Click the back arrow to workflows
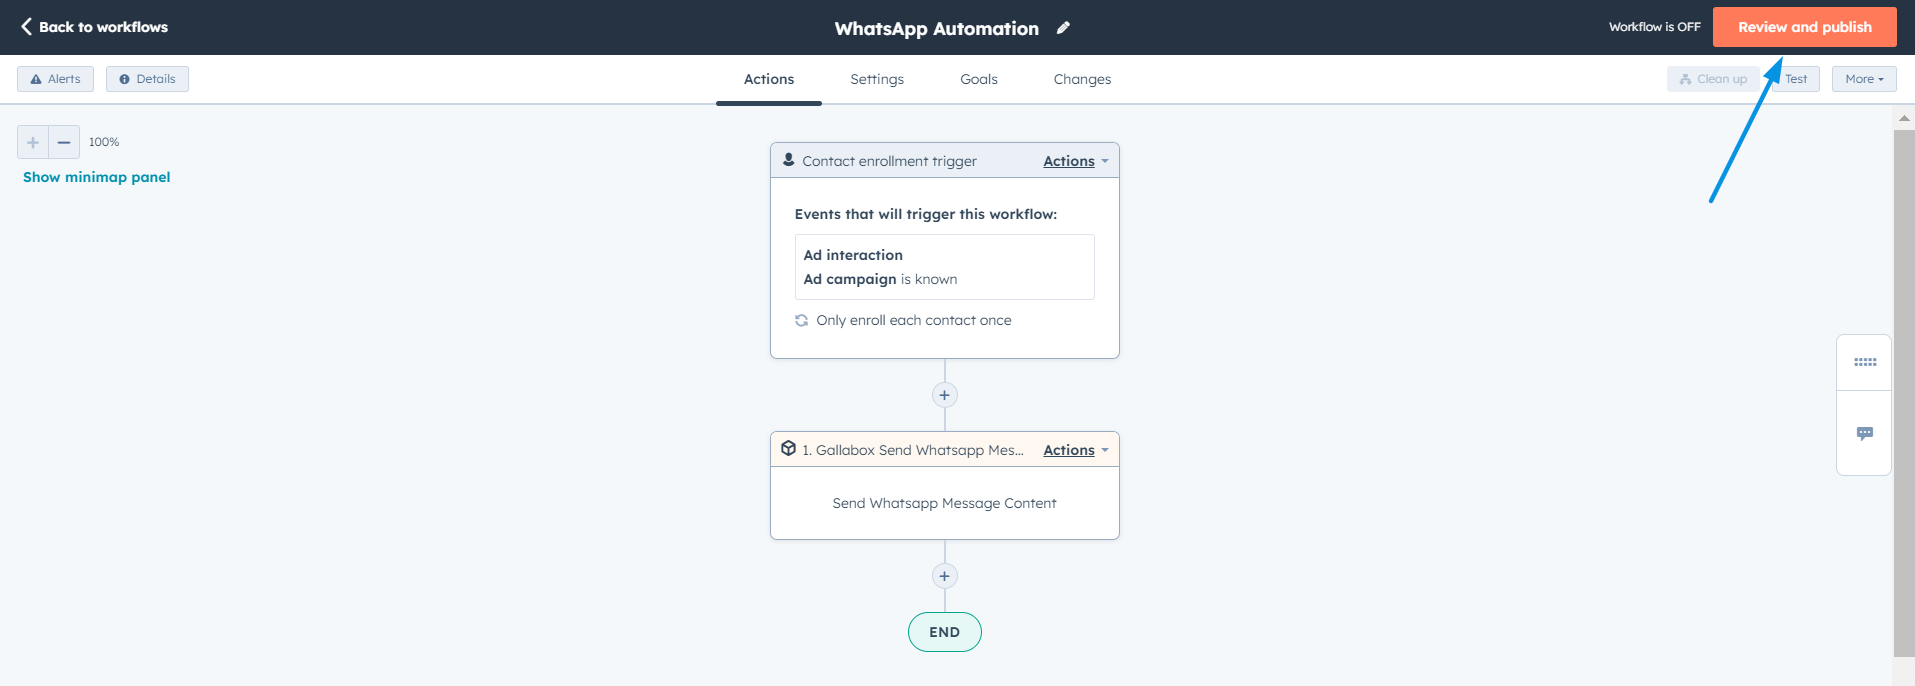1915x686 pixels. pyautogui.click(x=27, y=27)
